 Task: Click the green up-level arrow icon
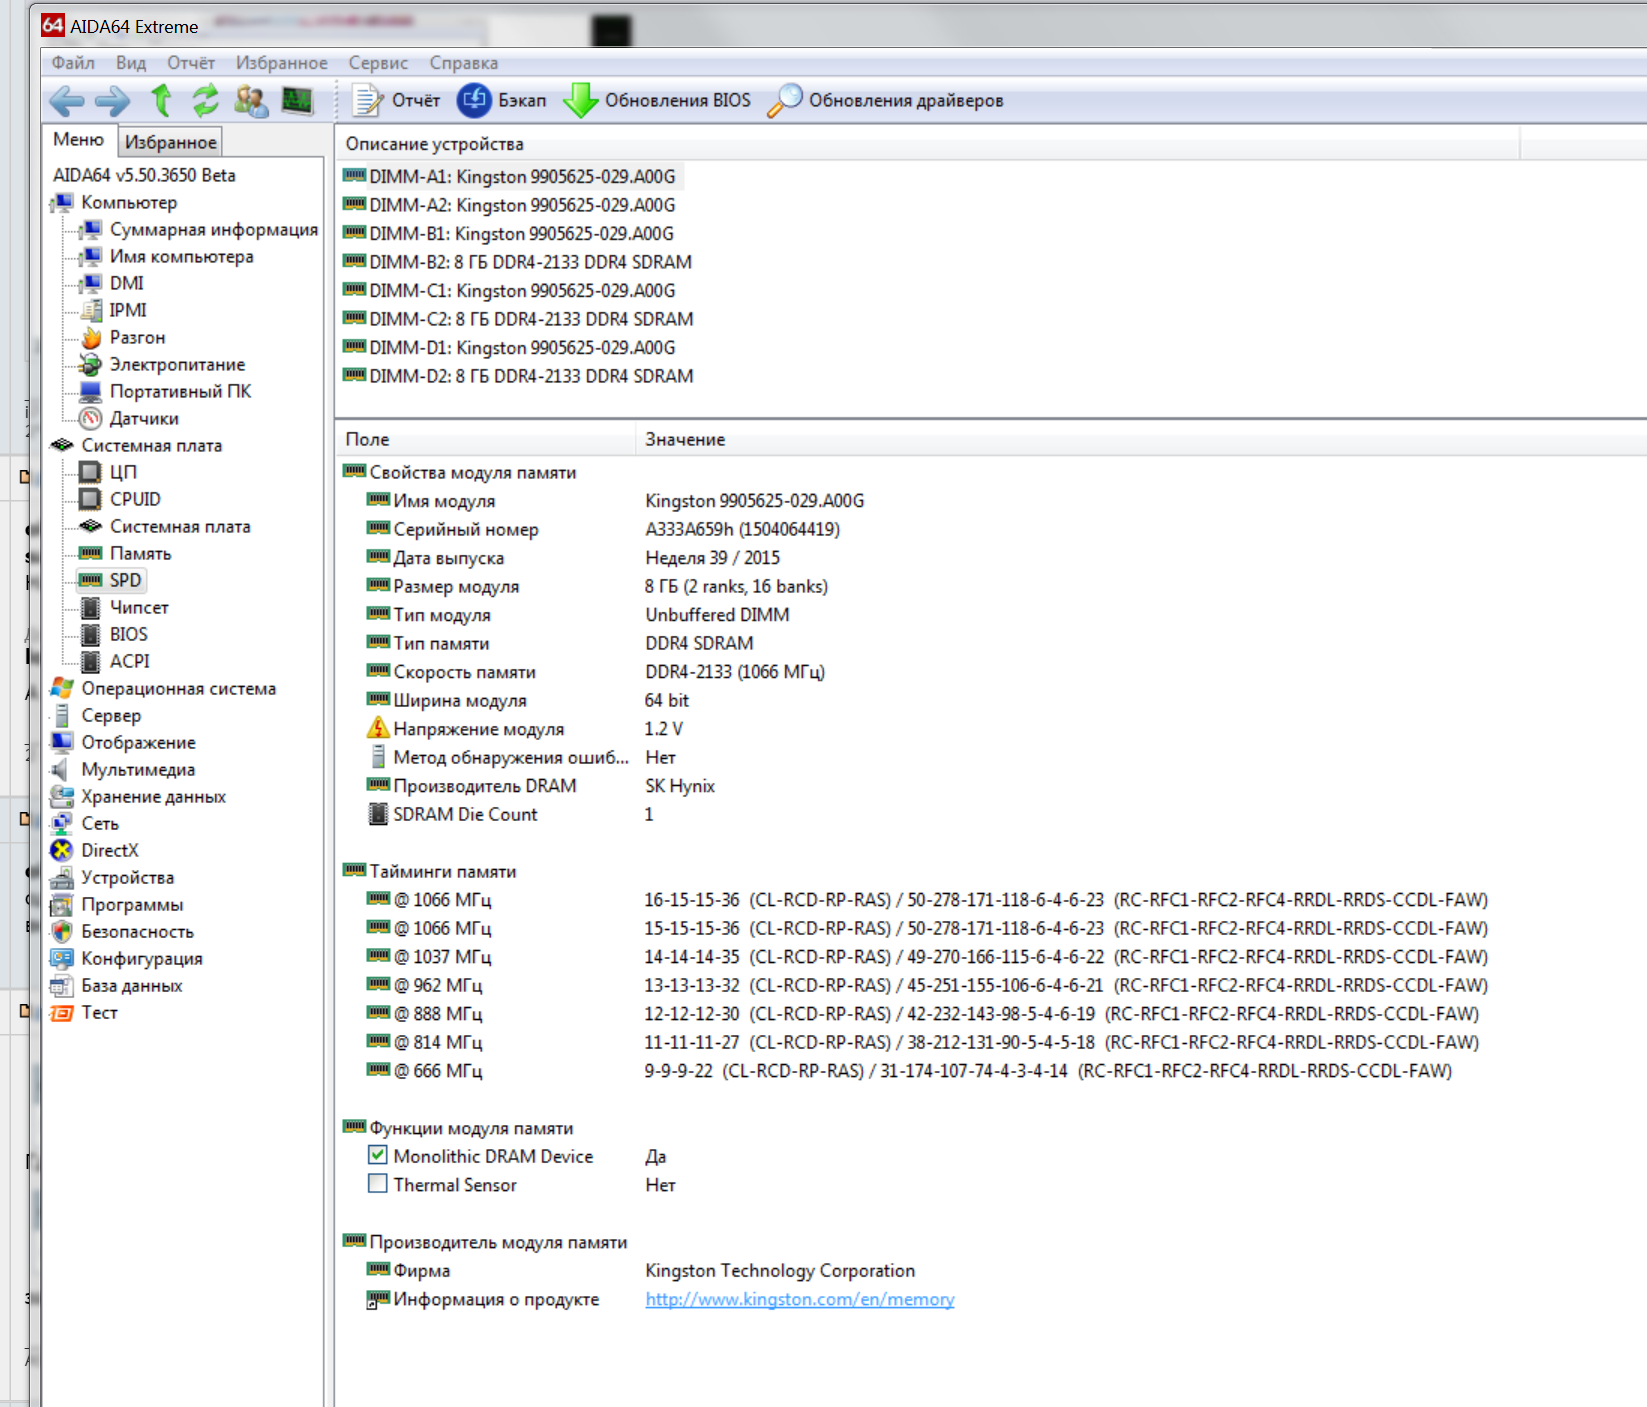[x=161, y=100]
